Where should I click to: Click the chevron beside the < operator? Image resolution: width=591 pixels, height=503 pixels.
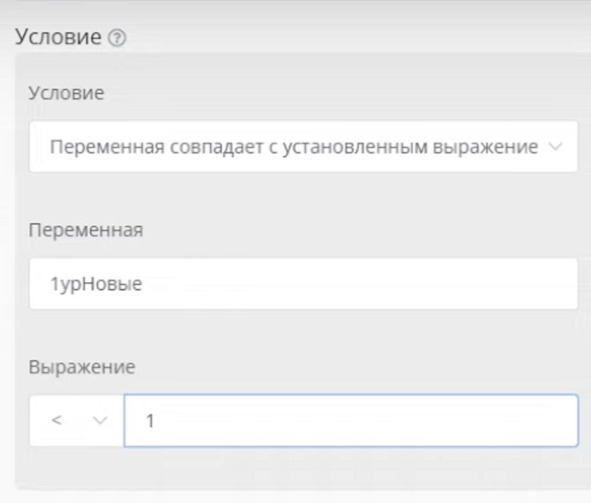pos(100,420)
